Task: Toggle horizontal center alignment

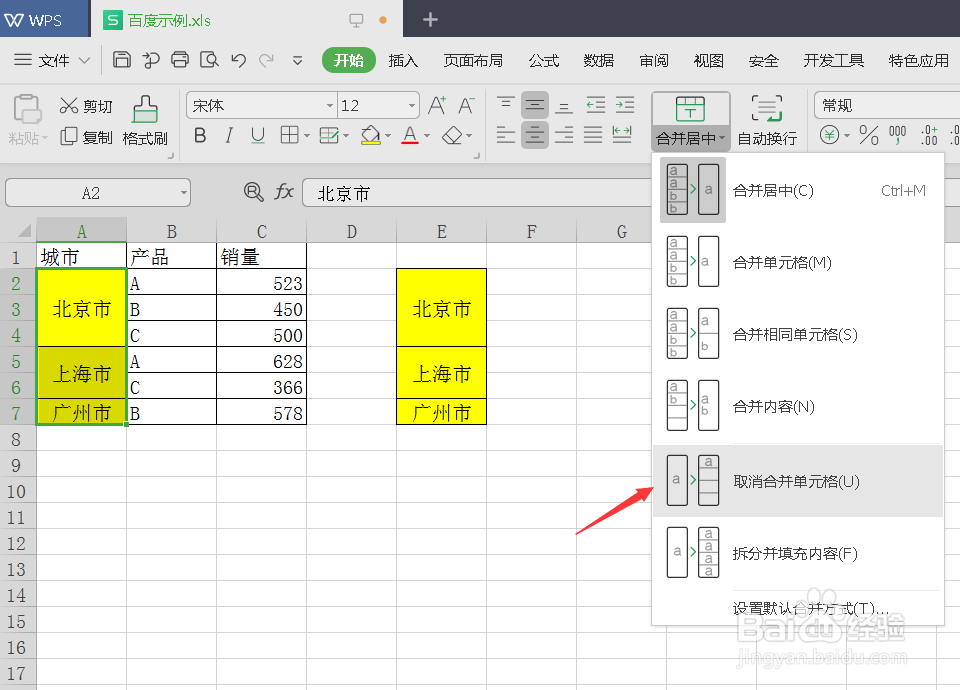Action: (534, 135)
